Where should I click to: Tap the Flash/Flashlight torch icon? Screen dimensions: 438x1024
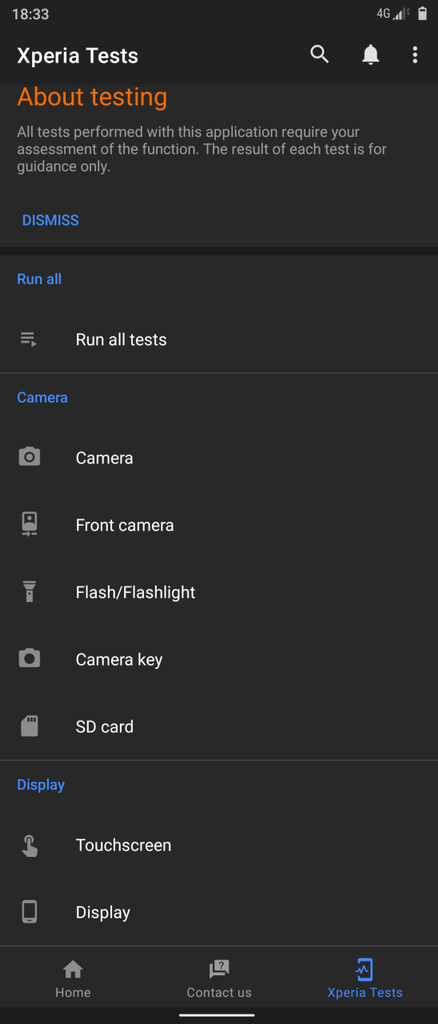point(29,592)
